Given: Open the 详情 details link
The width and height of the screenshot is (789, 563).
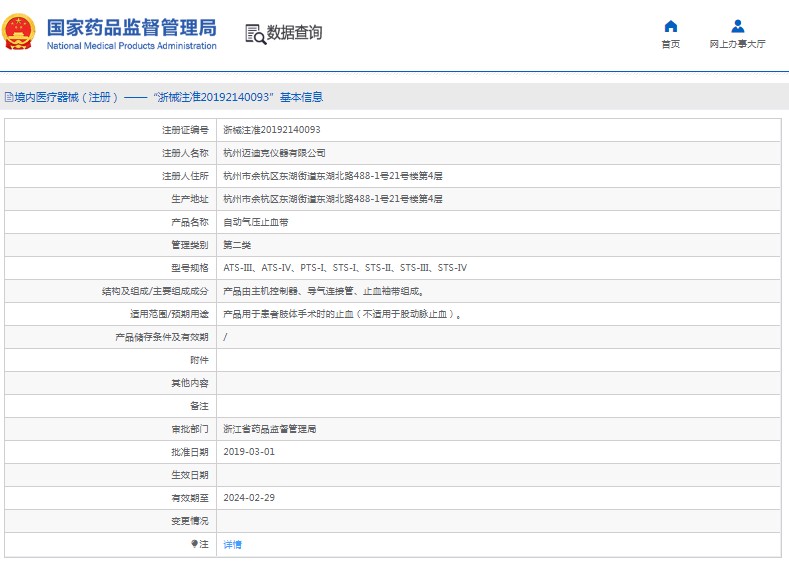Looking at the screenshot, I should coord(232,544).
